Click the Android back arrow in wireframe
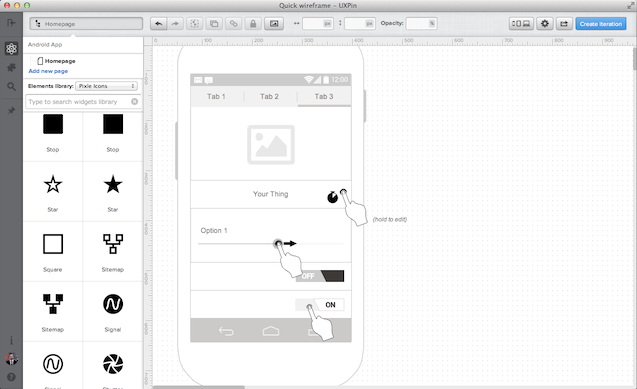 [226, 331]
